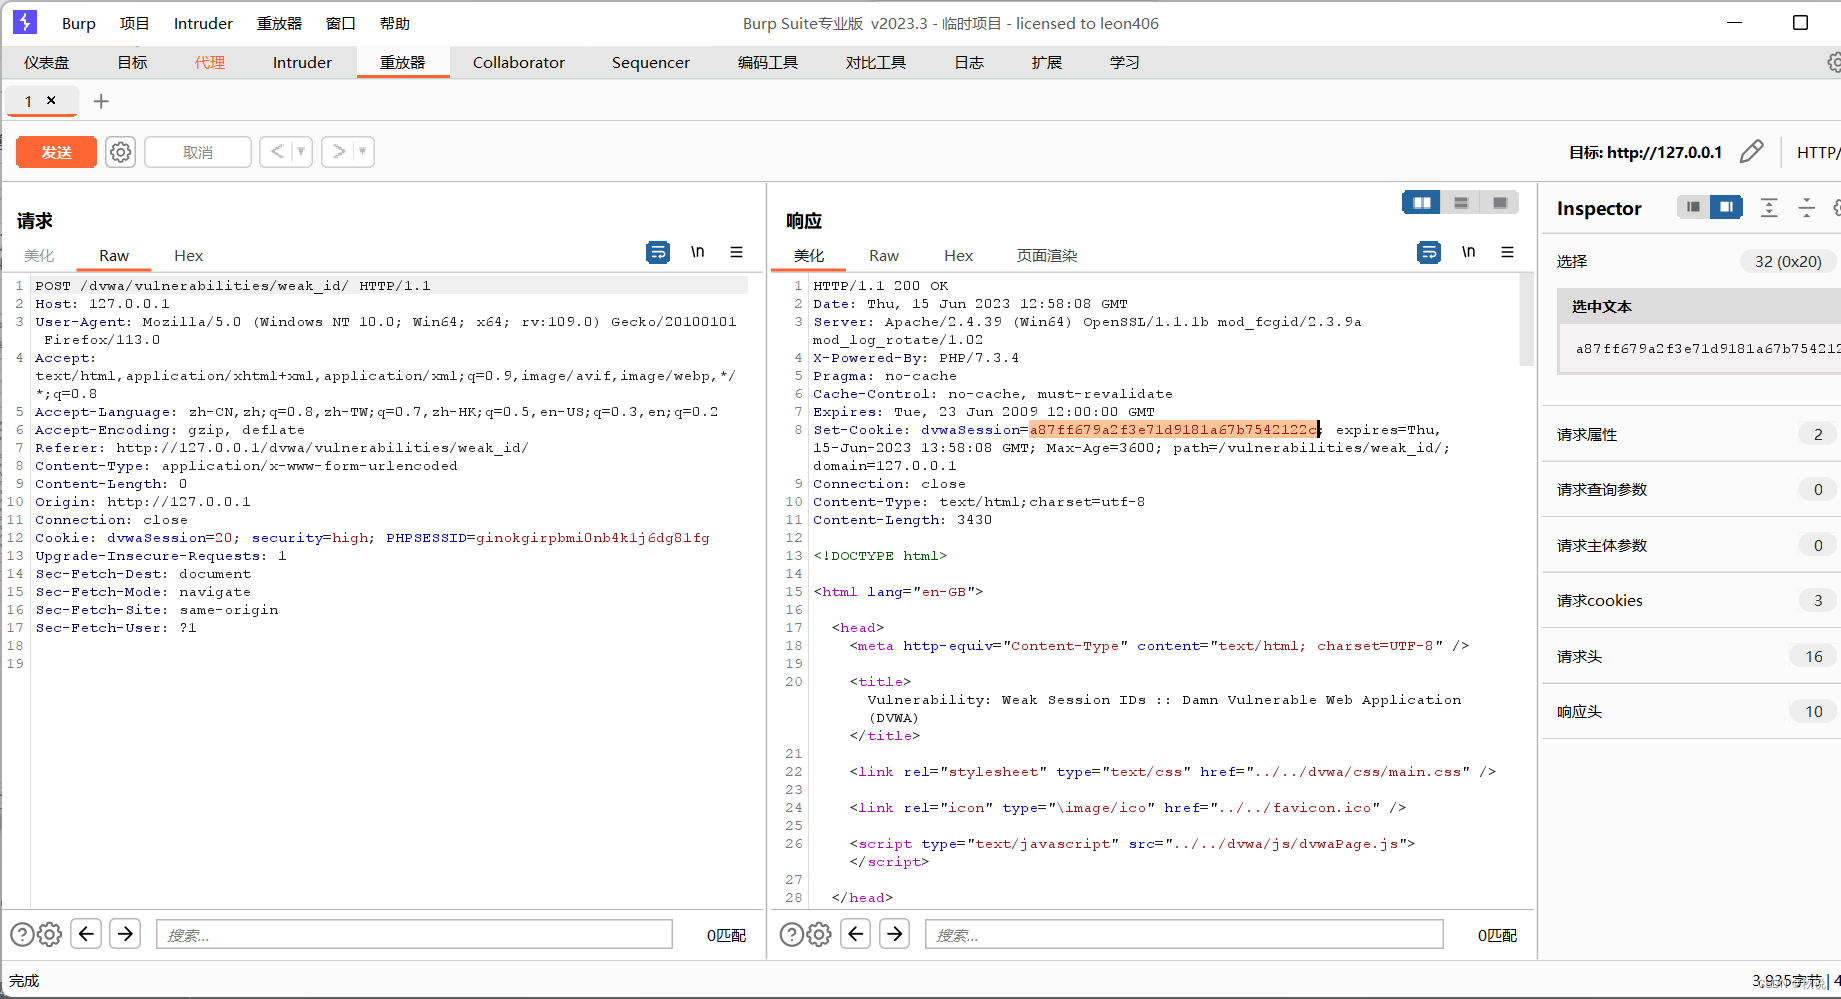Switch to combined tabbed layout view
The width and height of the screenshot is (1841, 999).
(1500, 203)
